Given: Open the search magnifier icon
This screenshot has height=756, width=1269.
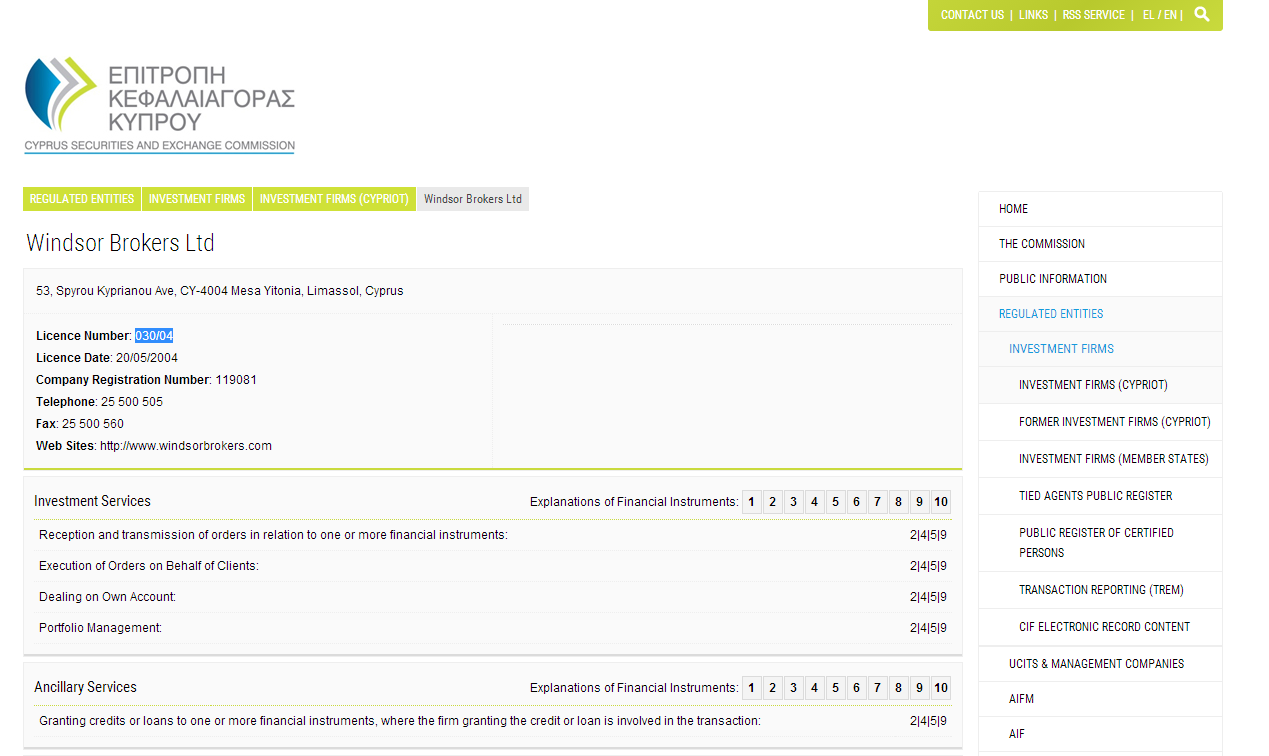Looking at the screenshot, I should 1202,15.
